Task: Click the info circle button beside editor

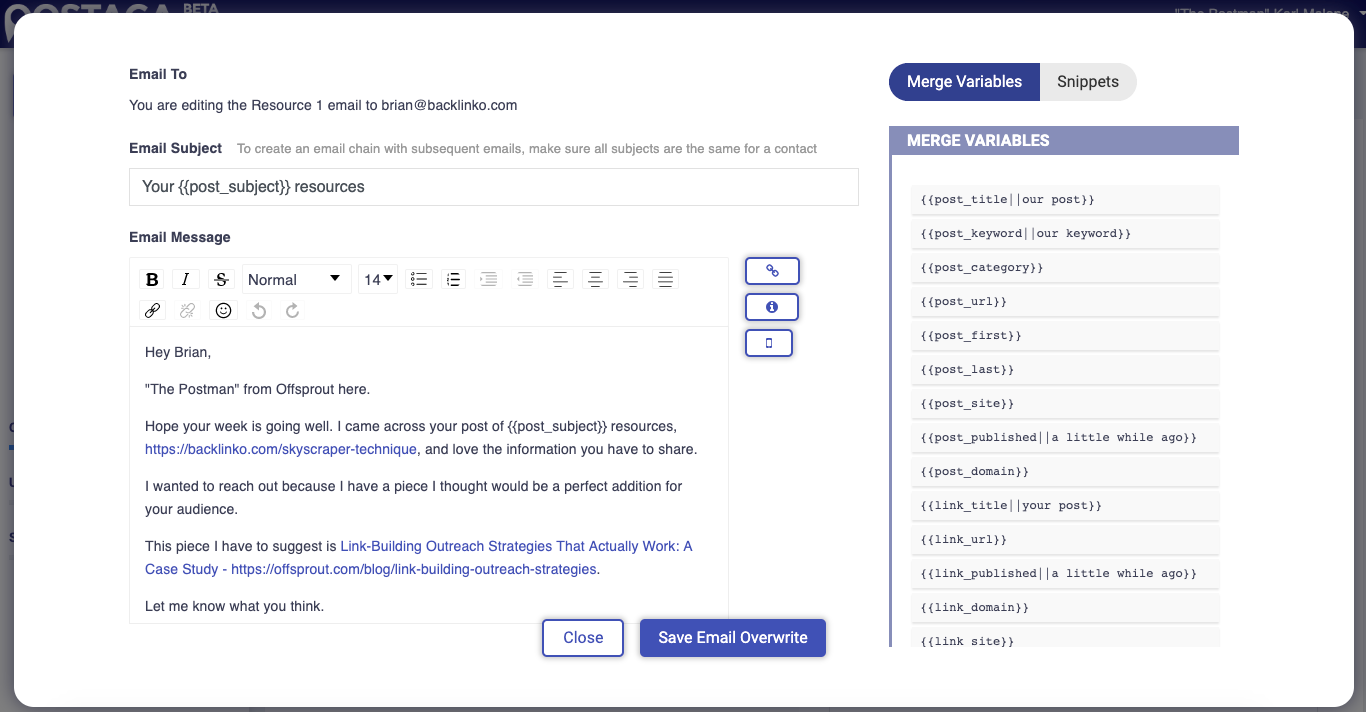Action: click(772, 307)
